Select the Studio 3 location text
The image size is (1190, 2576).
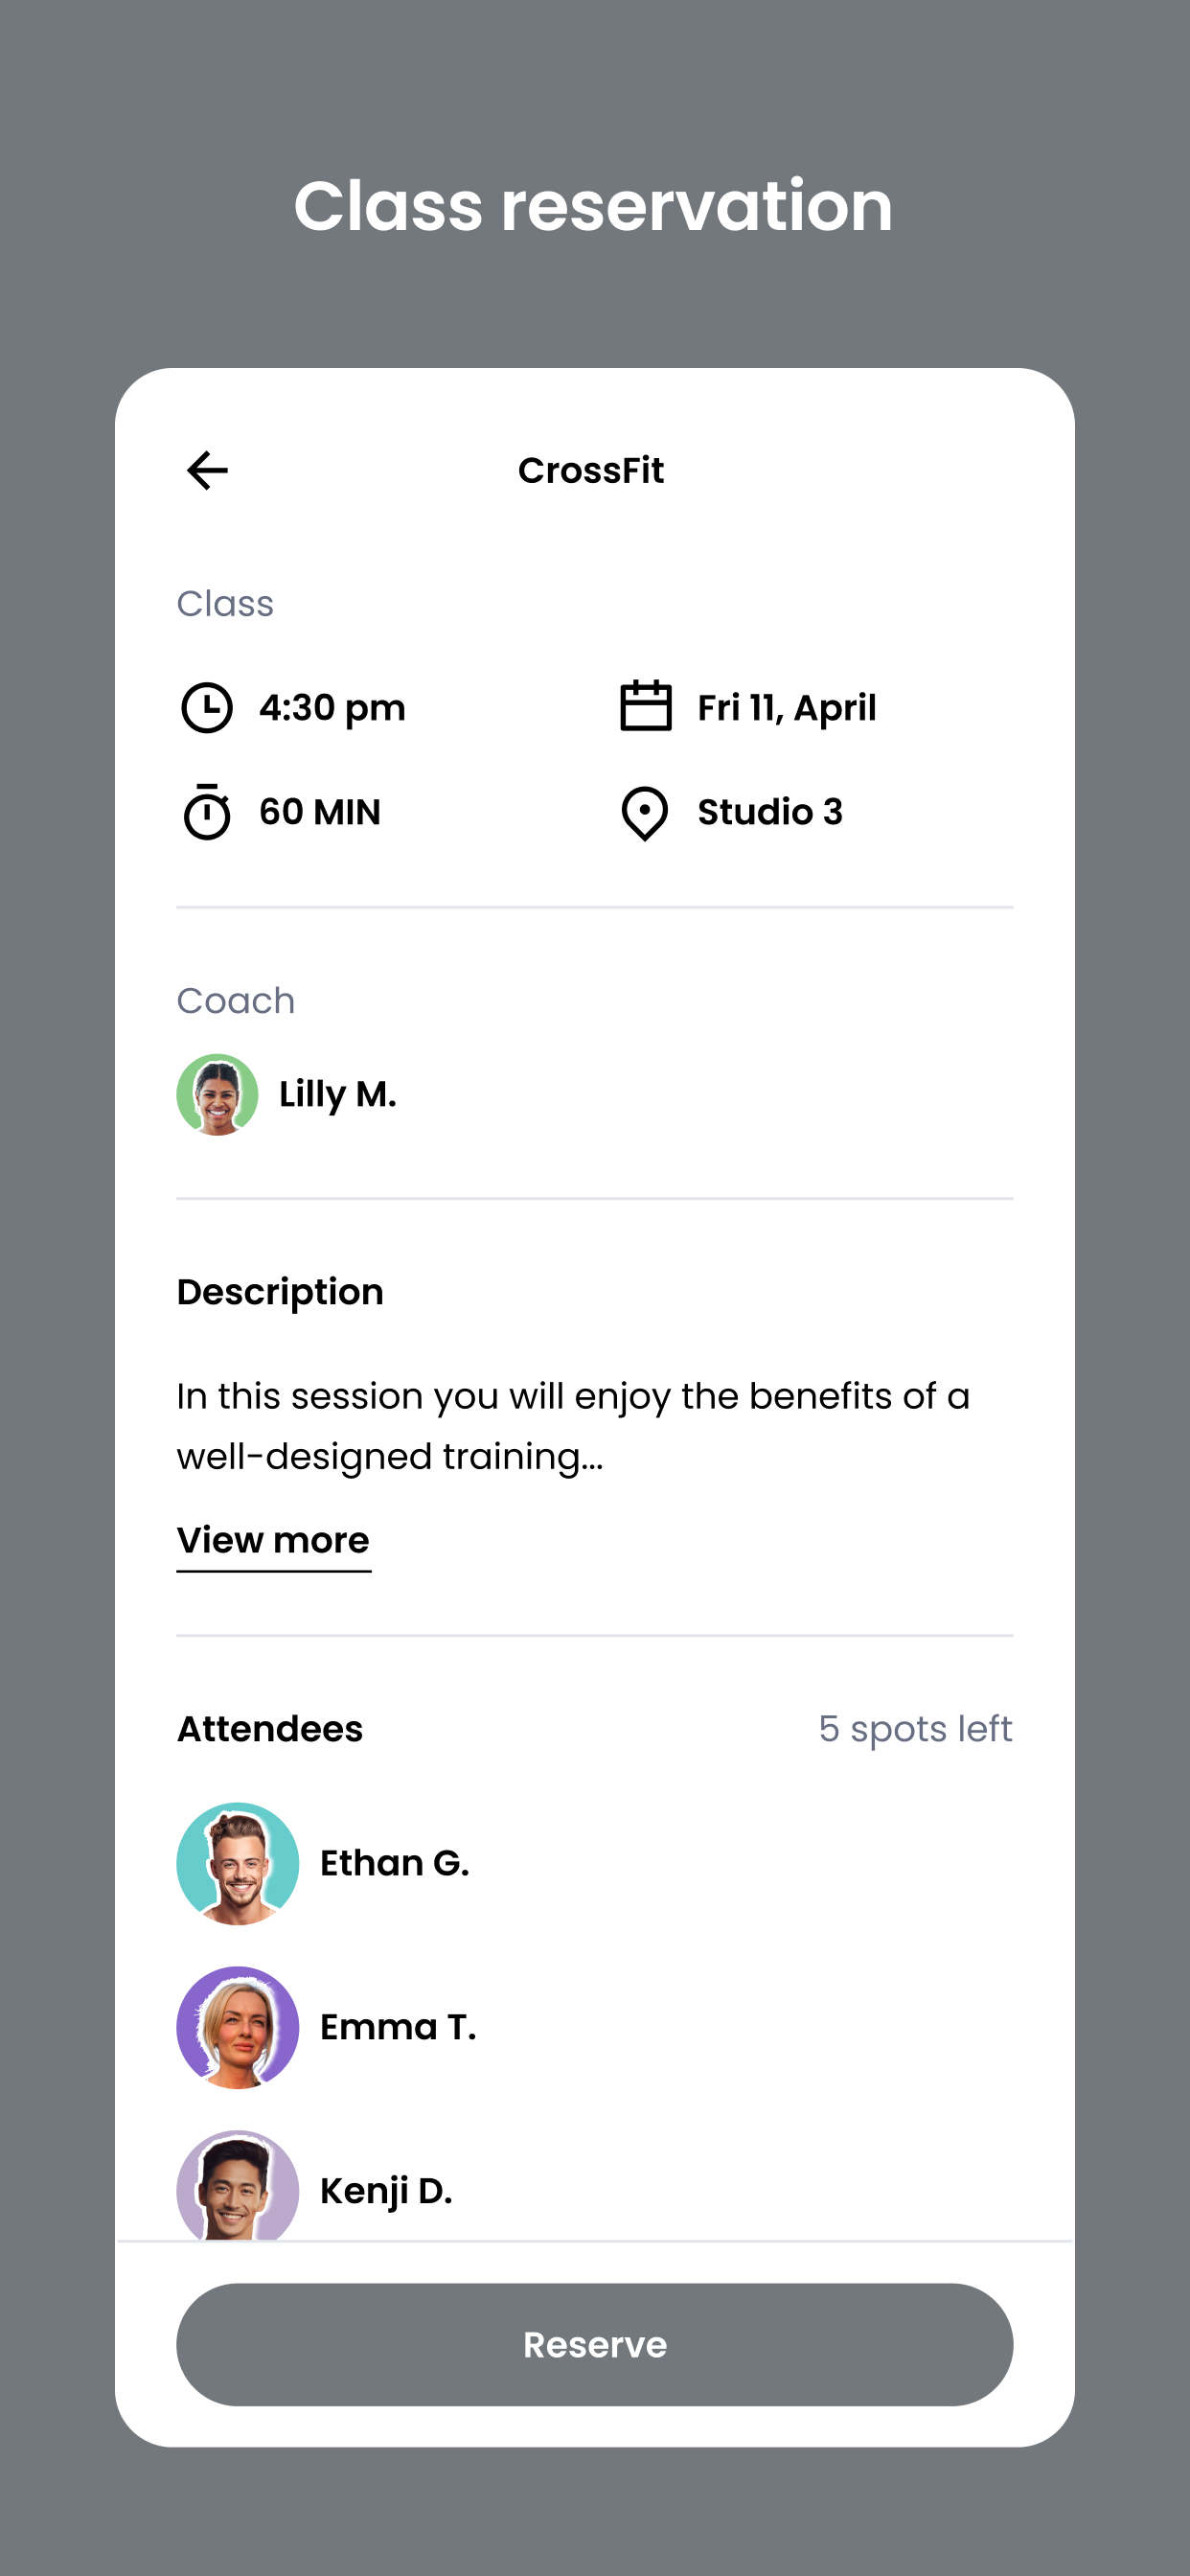pos(770,812)
